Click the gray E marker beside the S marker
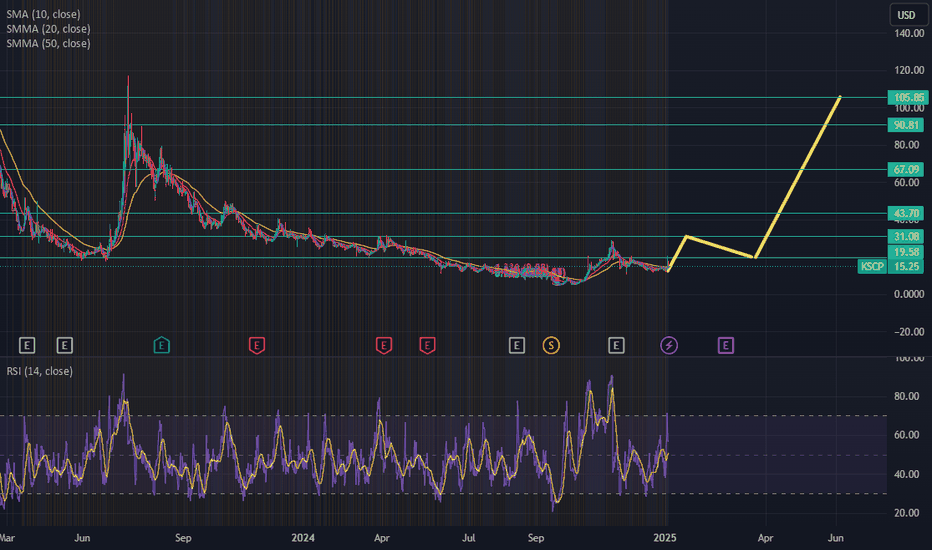This screenshot has width=932, height=550. (517, 345)
